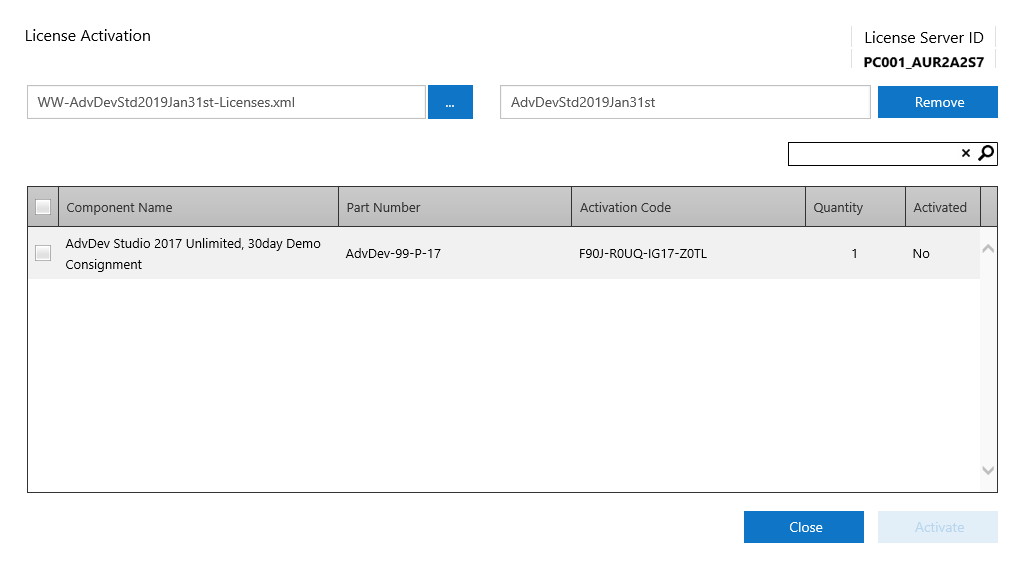Check the AdvDev Studio 2017 row checkbox
The height and width of the screenshot is (565, 1023).
point(43,252)
